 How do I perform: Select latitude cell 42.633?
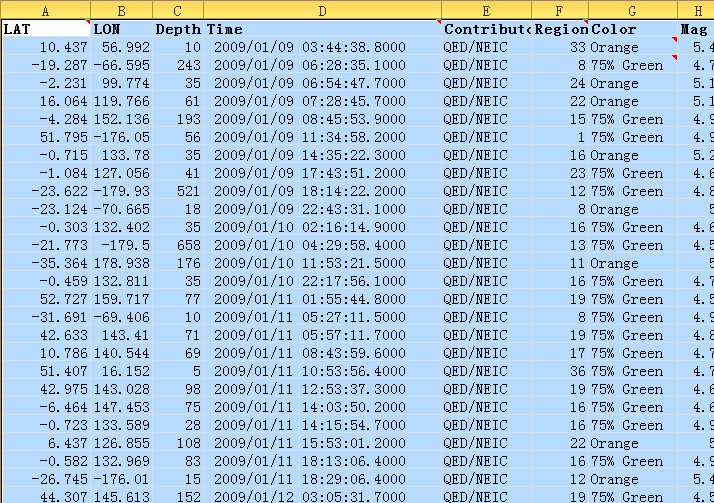coord(46,335)
